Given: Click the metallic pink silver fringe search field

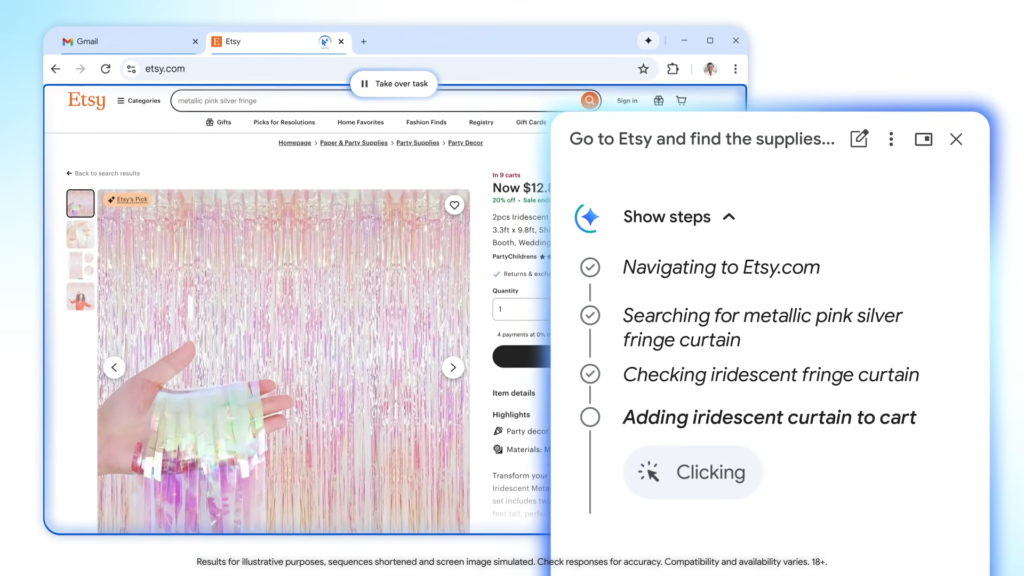Looking at the screenshot, I should pyautogui.click(x=376, y=101).
